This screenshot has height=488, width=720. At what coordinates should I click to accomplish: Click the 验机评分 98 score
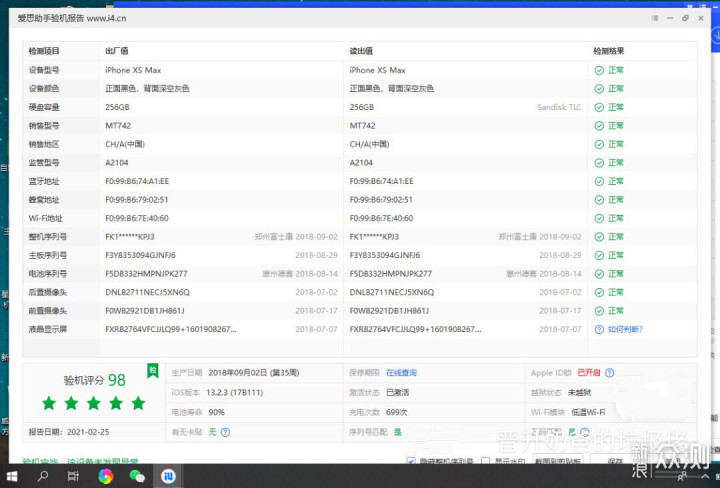coord(95,380)
